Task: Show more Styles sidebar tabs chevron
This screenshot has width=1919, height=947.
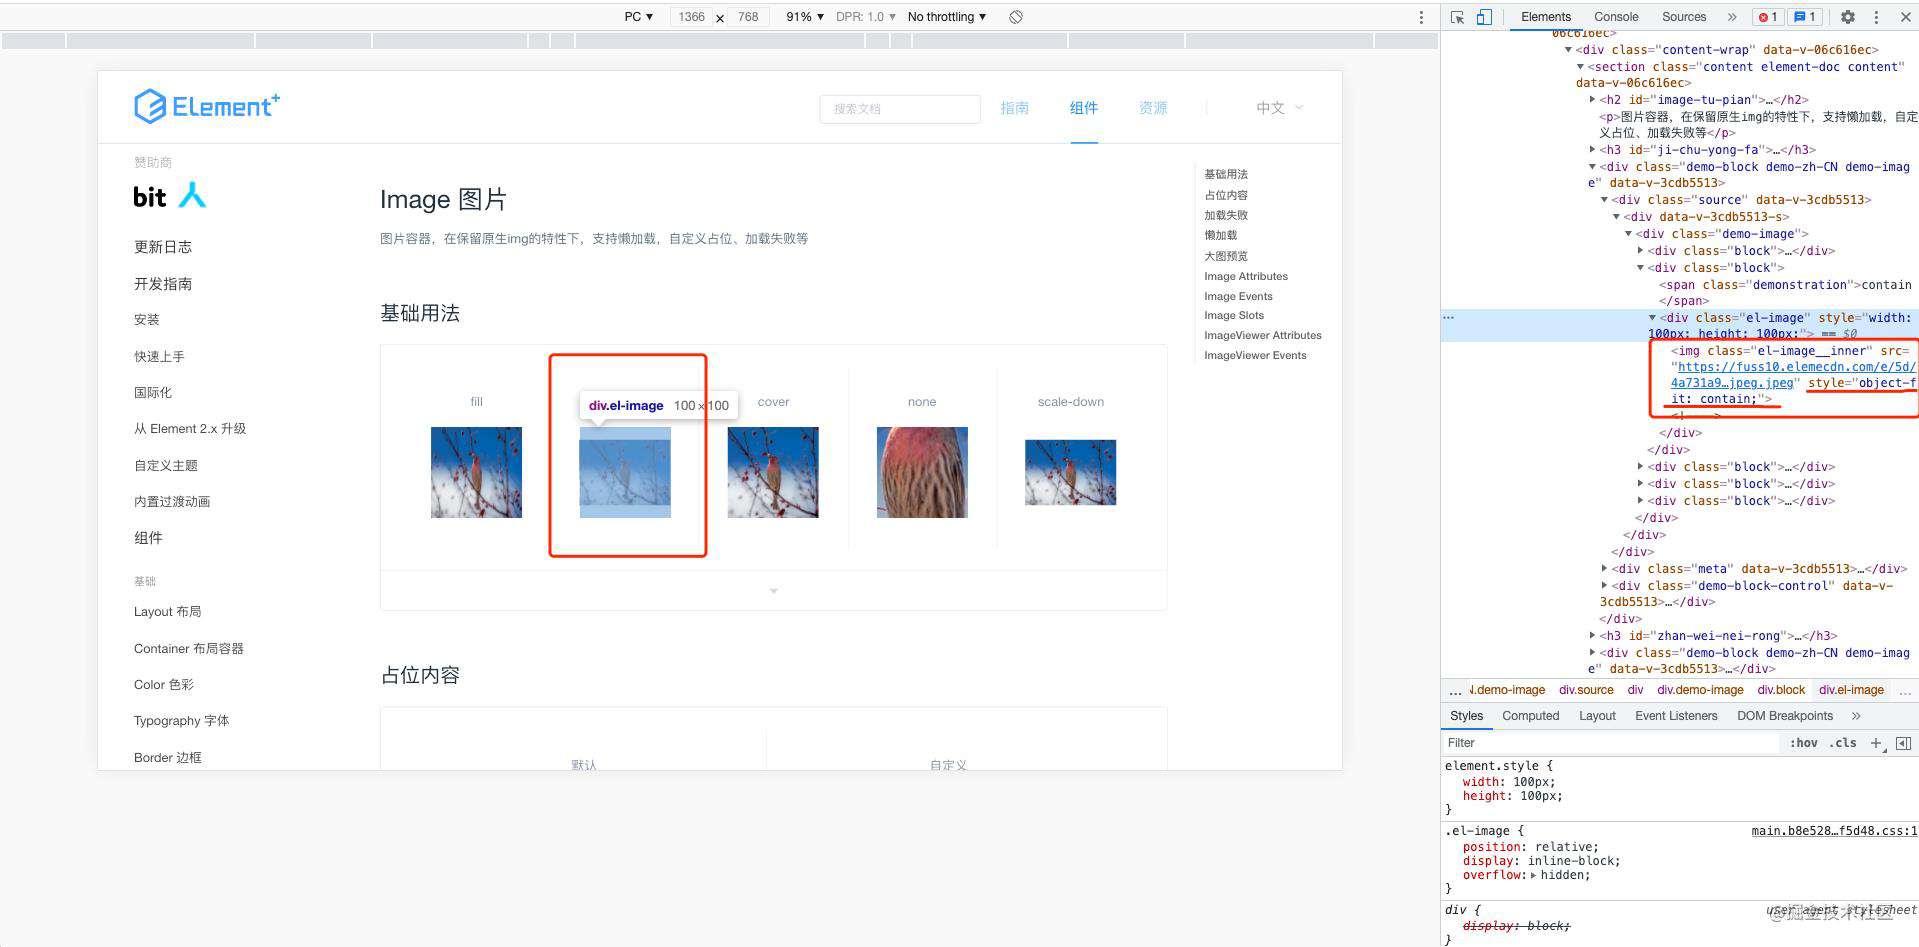Action: pyautogui.click(x=1856, y=716)
